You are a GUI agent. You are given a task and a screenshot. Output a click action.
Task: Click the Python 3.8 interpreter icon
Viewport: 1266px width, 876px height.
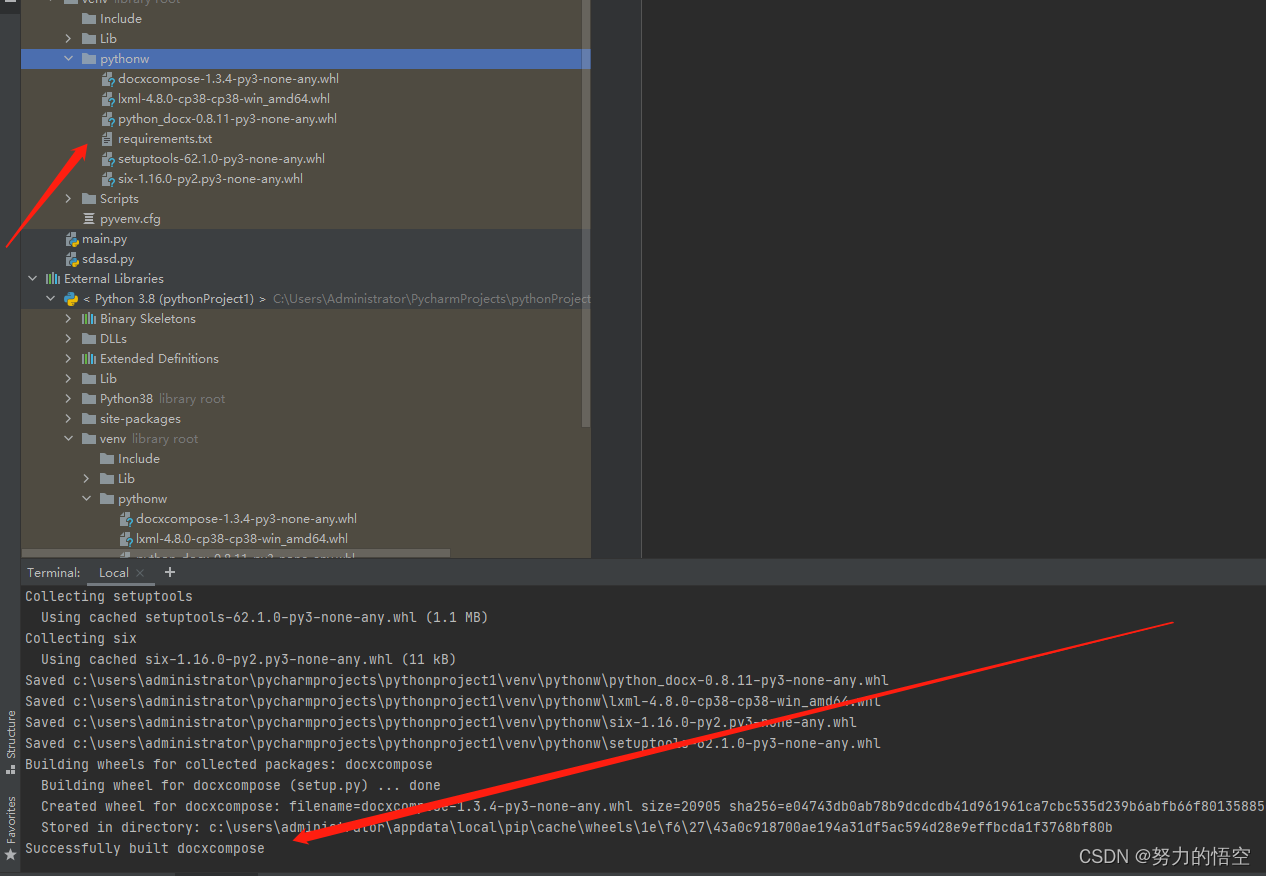(70, 298)
